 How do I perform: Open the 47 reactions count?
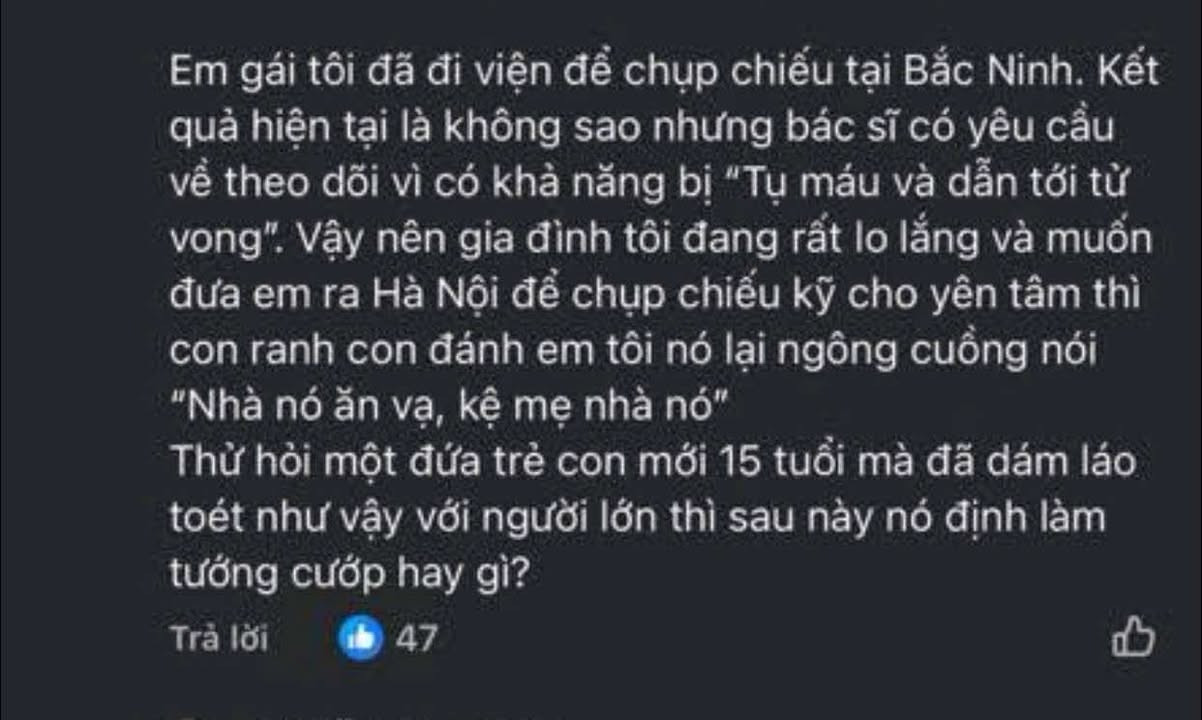coord(416,638)
